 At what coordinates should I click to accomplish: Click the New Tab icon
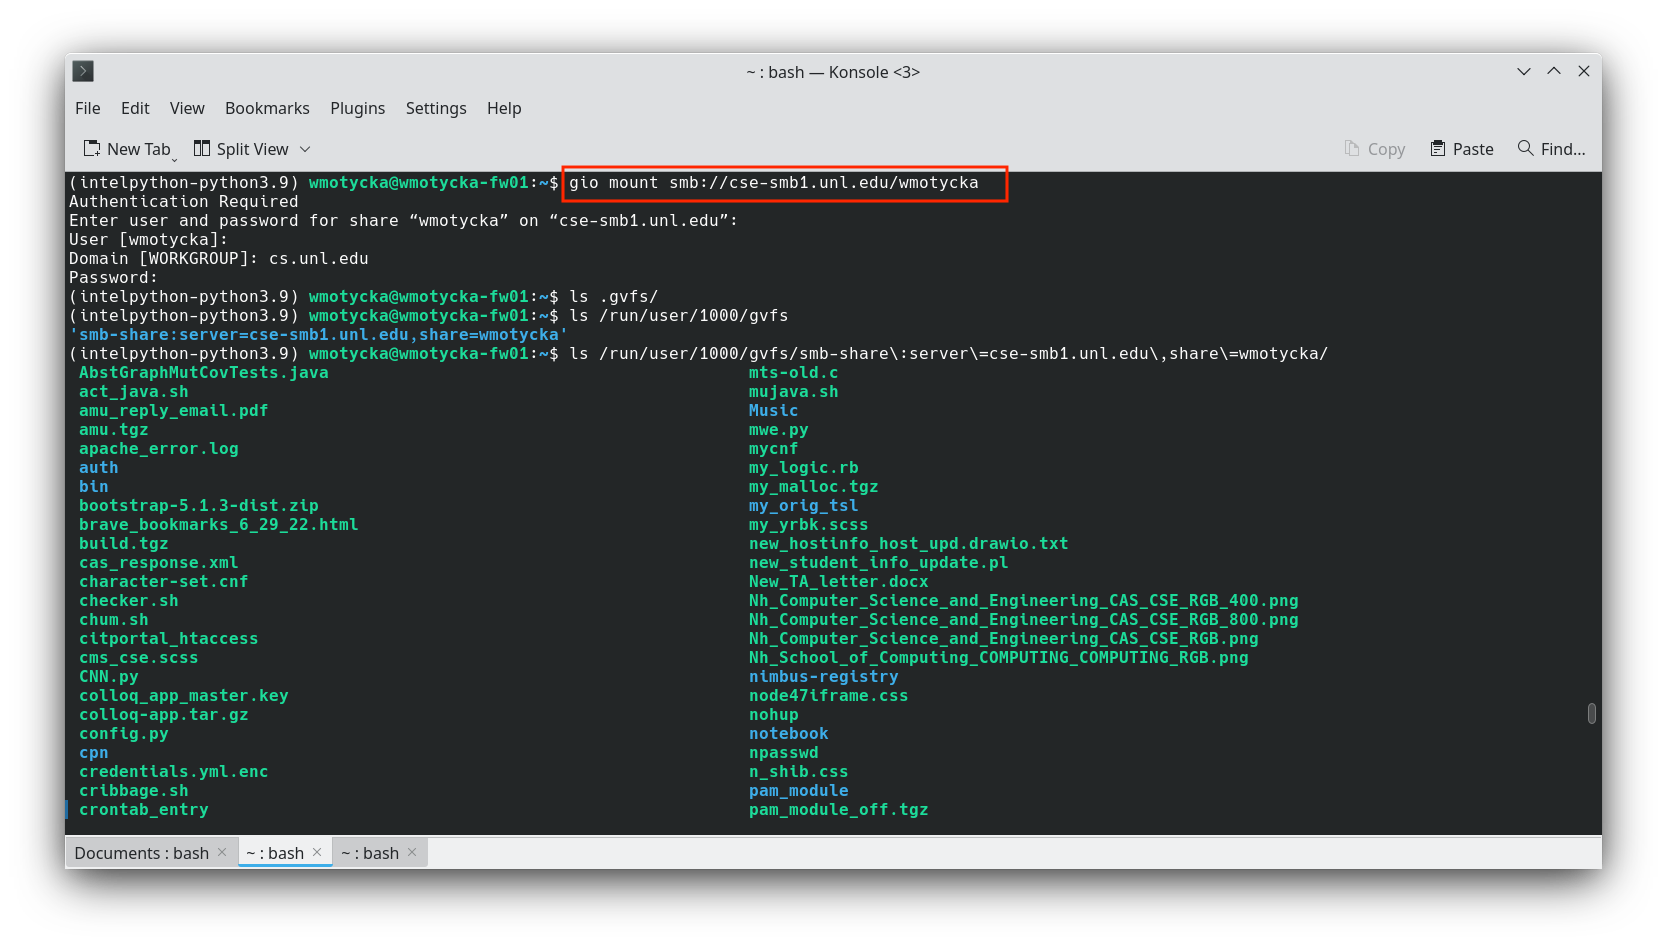92,149
